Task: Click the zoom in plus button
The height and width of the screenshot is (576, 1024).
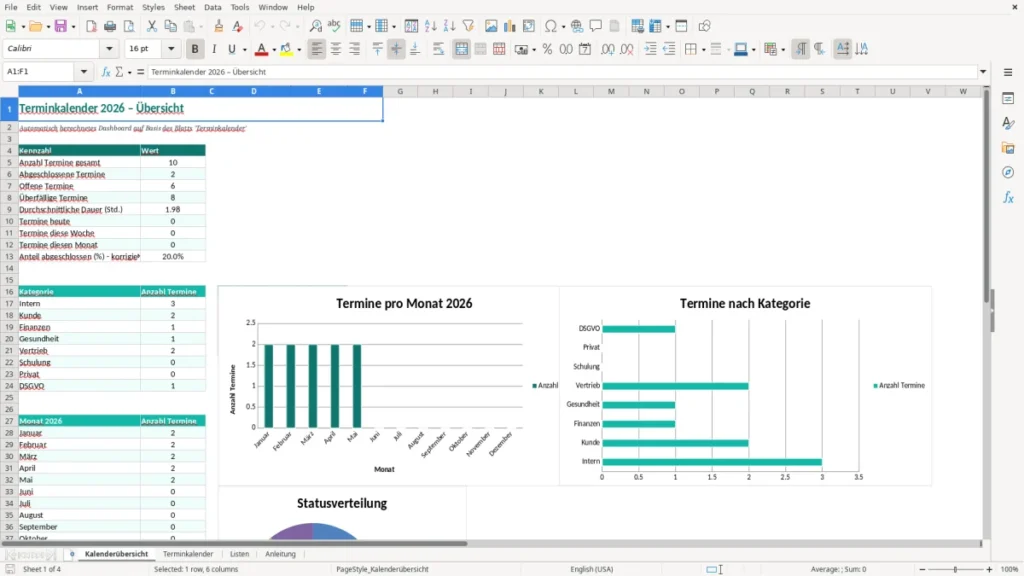Action: [x=989, y=569]
